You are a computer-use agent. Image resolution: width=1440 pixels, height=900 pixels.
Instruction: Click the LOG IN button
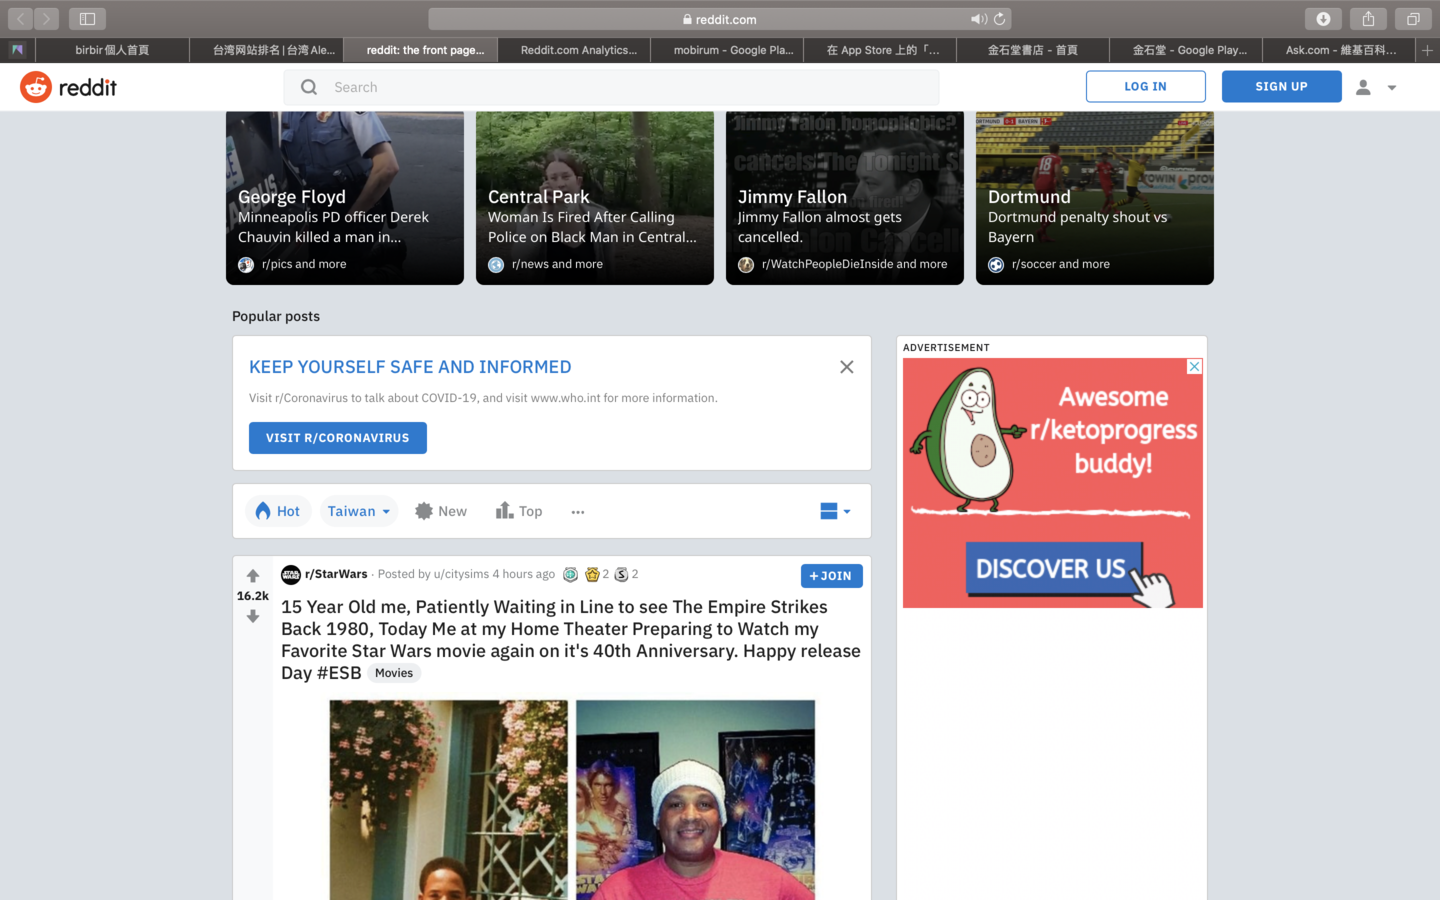click(x=1145, y=87)
